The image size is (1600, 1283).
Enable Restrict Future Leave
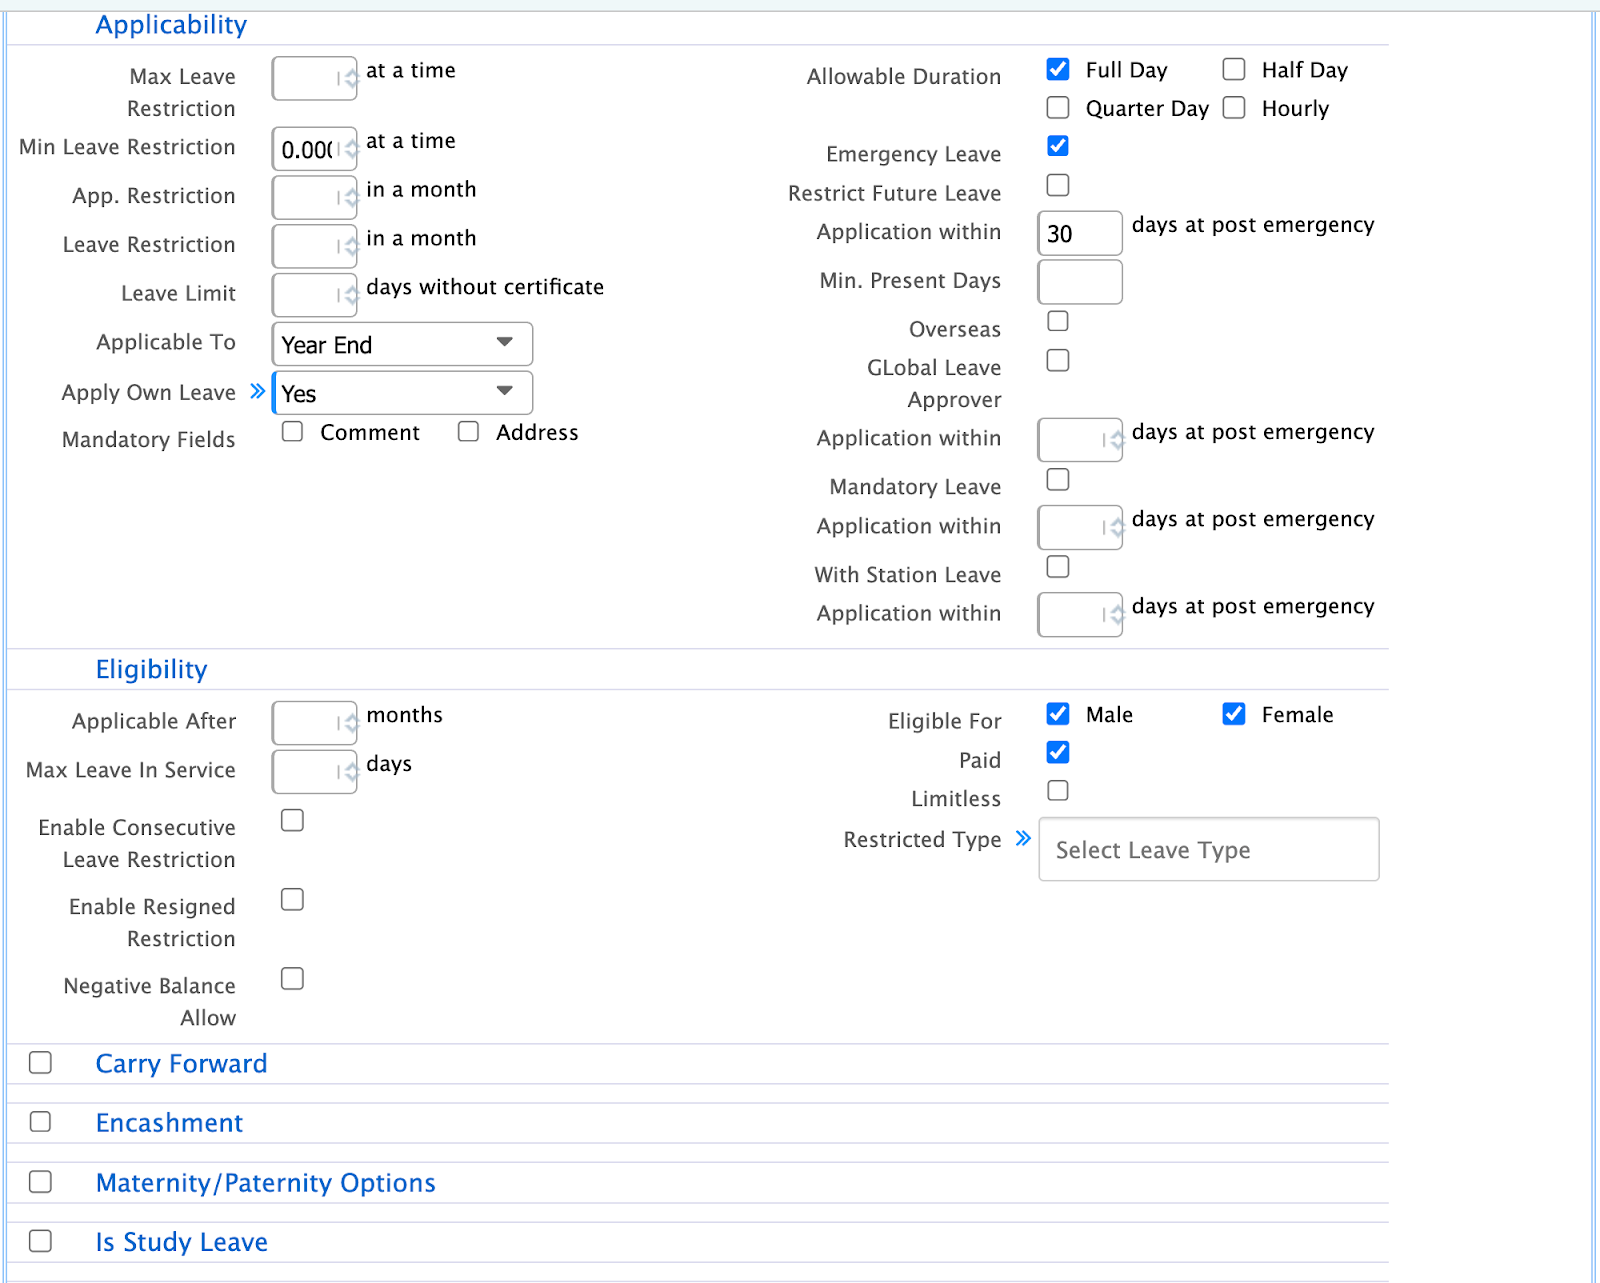click(x=1057, y=185)
